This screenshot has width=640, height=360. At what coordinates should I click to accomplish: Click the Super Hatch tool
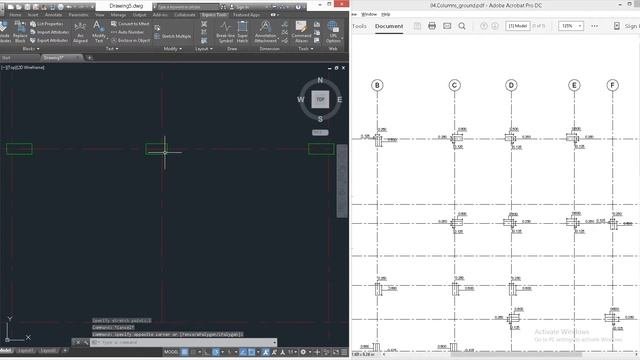coord(242,32)
